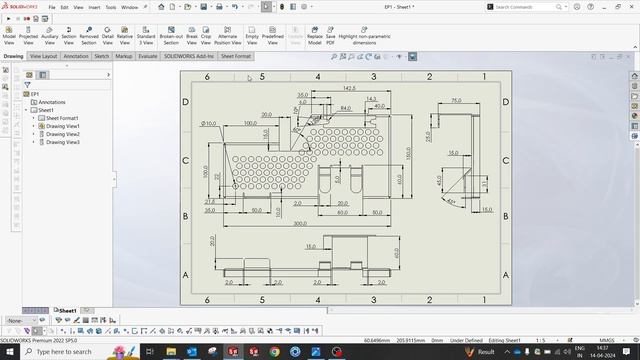Open the notification center icon
Viewport: 640px width, 360px height.
click(x=626, y=351)
